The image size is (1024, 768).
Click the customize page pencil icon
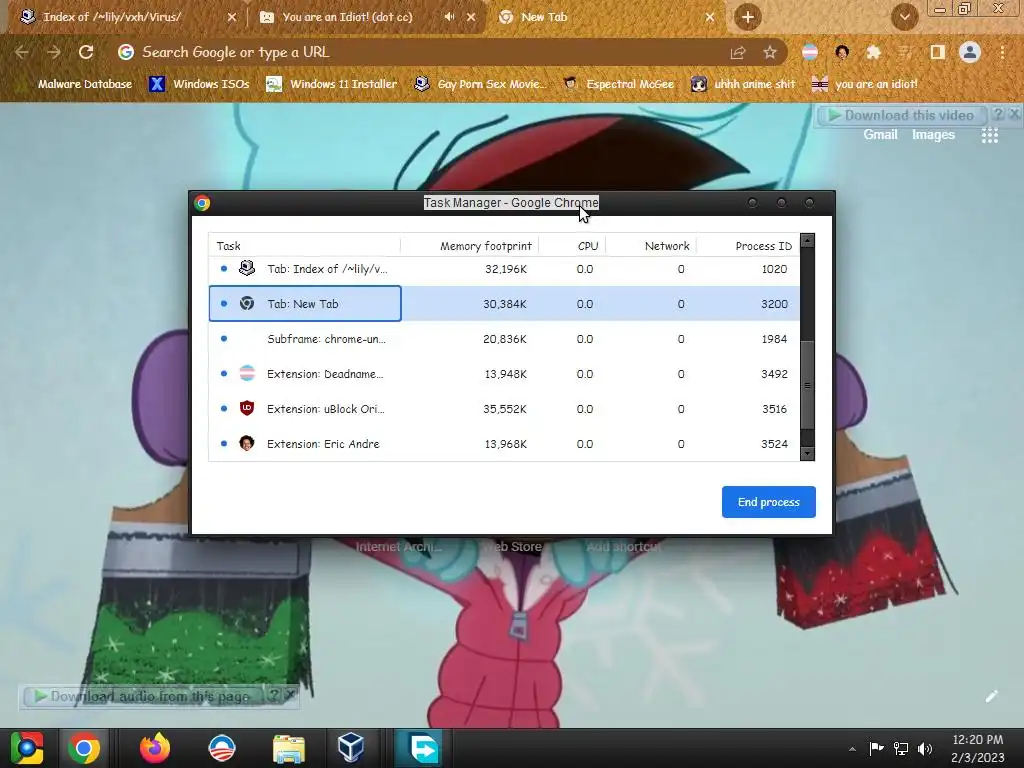(x=991, y=696)
